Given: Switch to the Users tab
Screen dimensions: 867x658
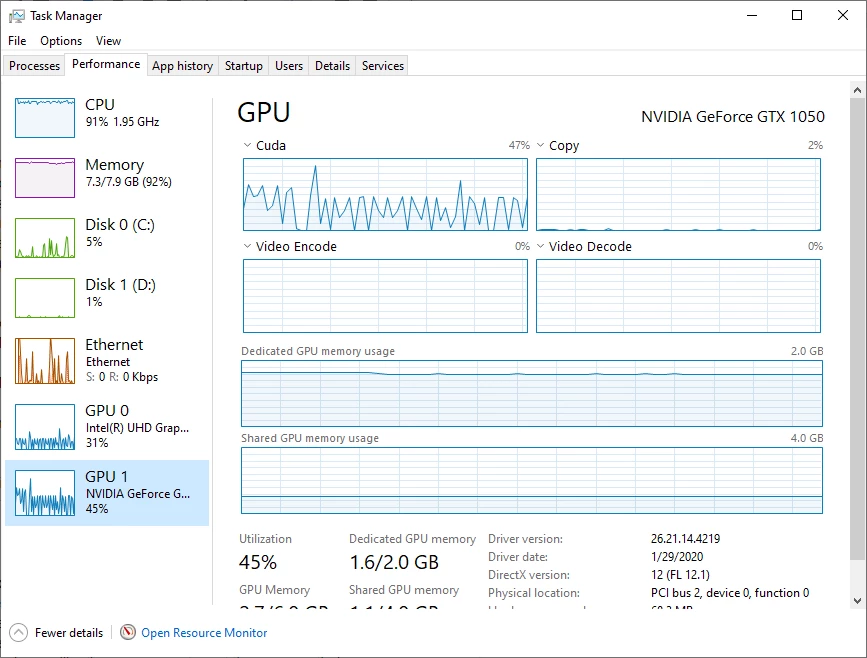Looking at the screenshot, I should [x=289, y=66].
